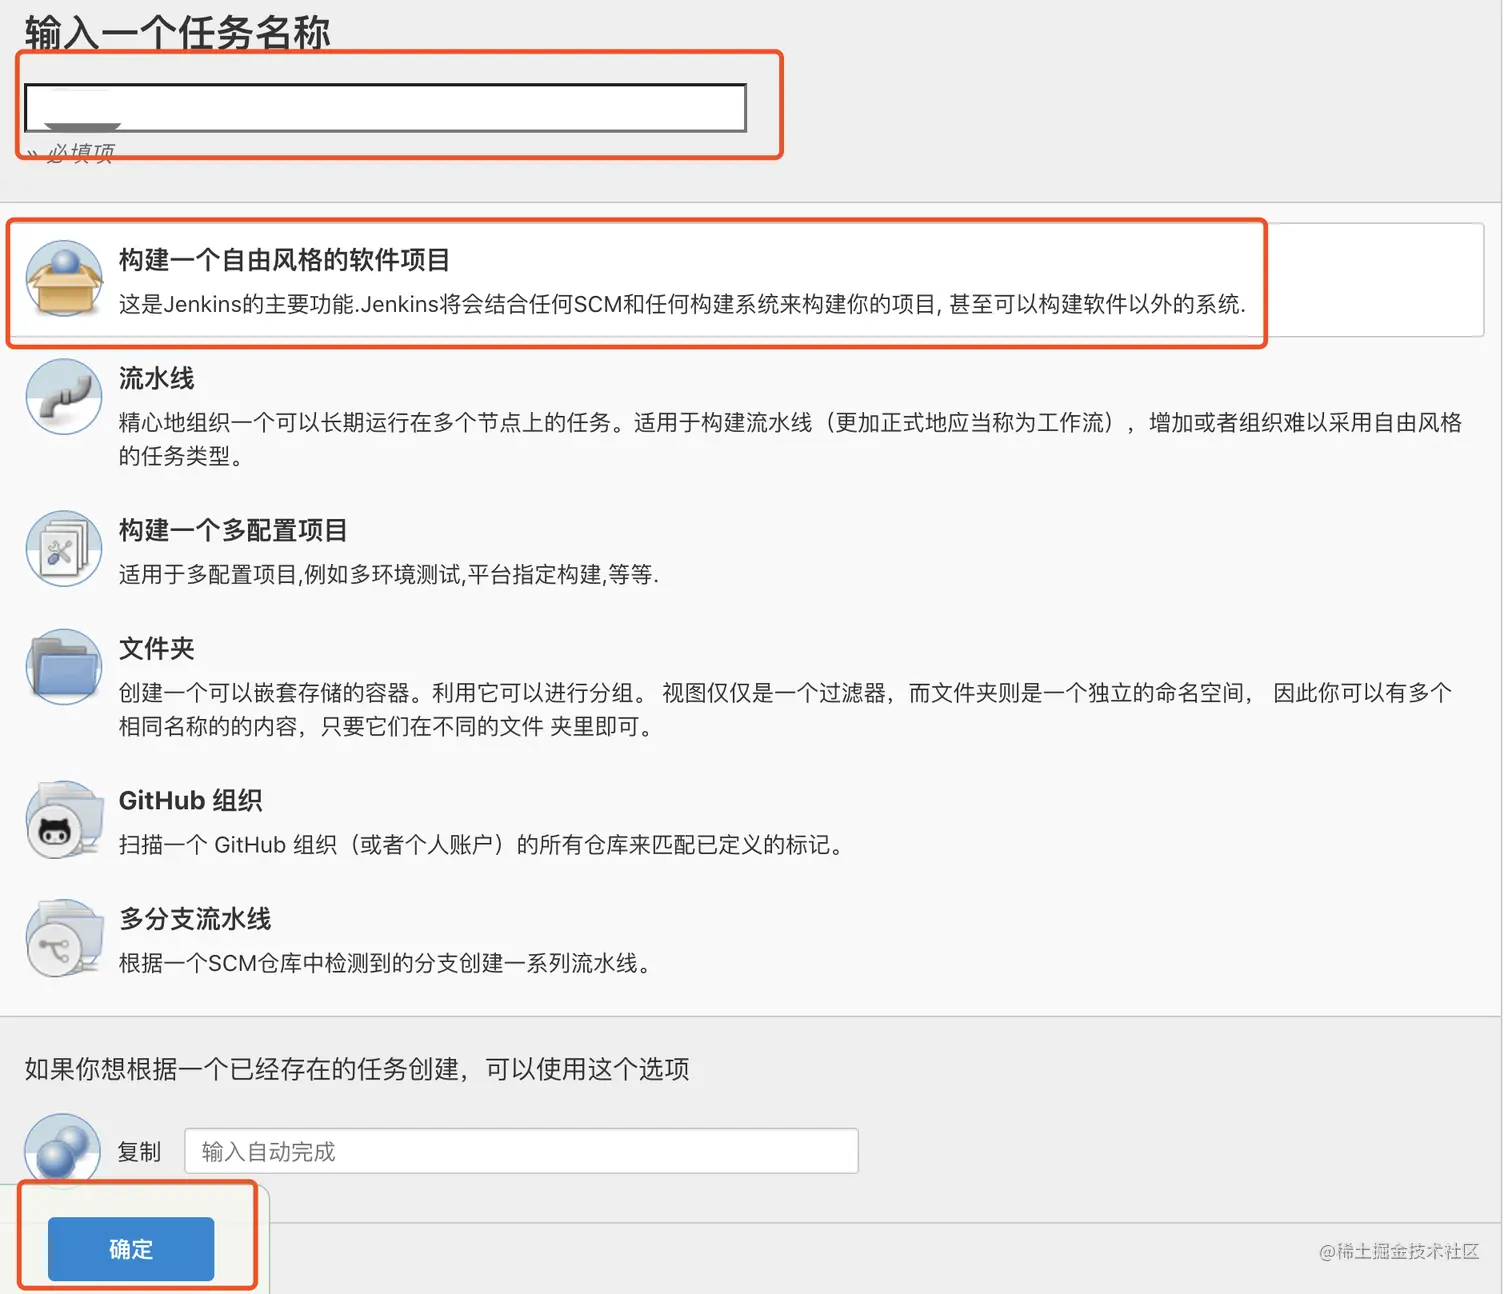Choose the 多分支流水线 item title
Screen dimensions: 1512x1294
pyautogui.click(x=195, y=919)
